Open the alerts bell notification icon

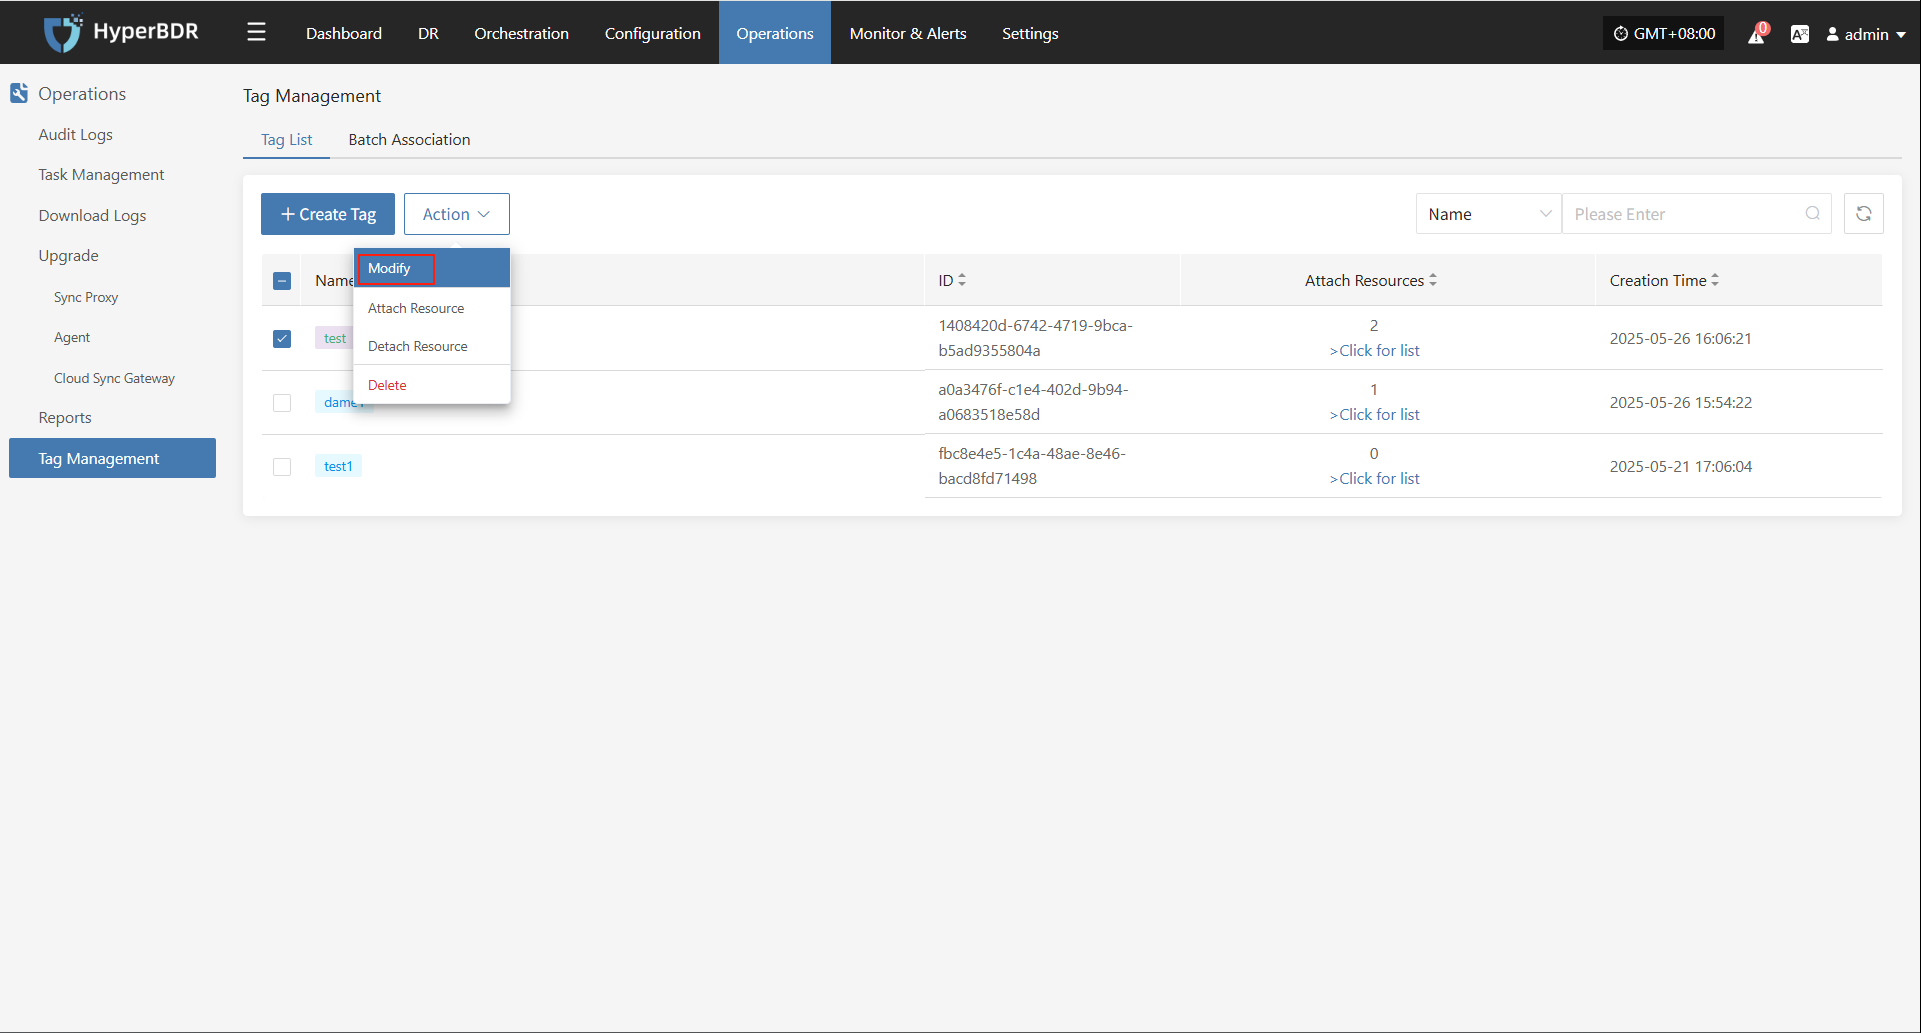coord(1757,34)
